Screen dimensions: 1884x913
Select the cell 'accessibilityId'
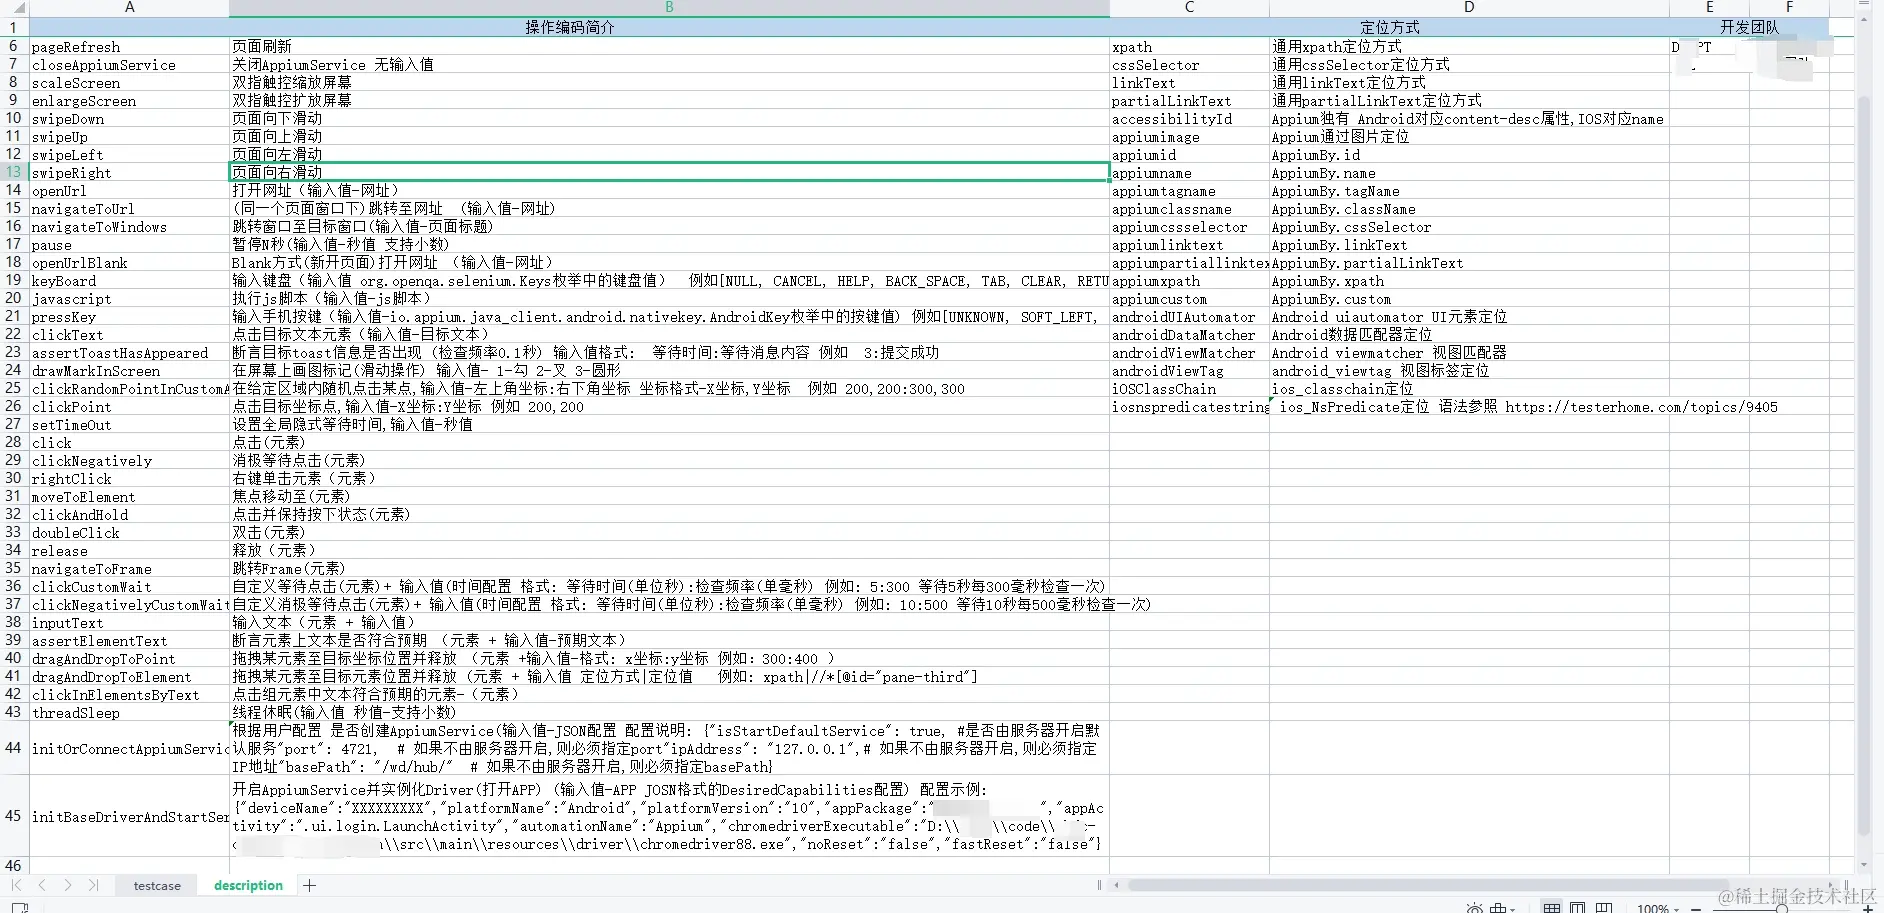(x=1189, y=118)
